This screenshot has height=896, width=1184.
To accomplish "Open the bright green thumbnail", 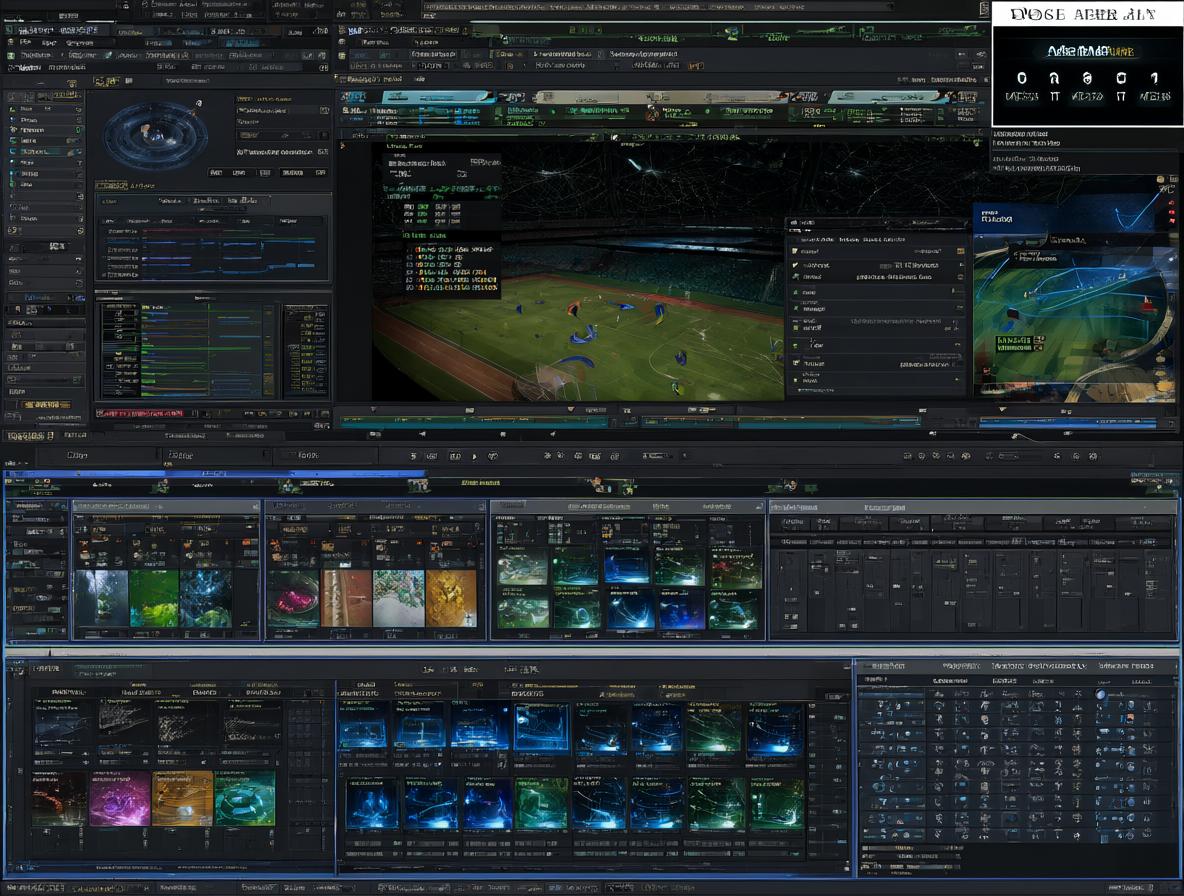I will pyautogui.click(x=154, y=598).
